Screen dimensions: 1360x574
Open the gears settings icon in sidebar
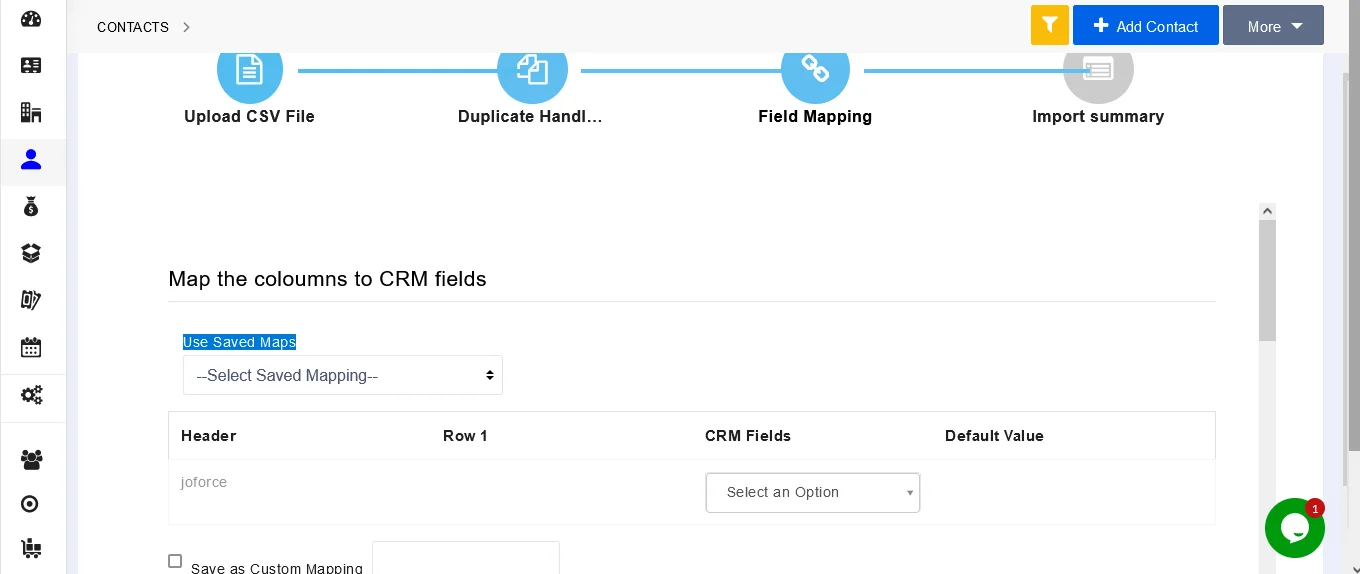31,395
